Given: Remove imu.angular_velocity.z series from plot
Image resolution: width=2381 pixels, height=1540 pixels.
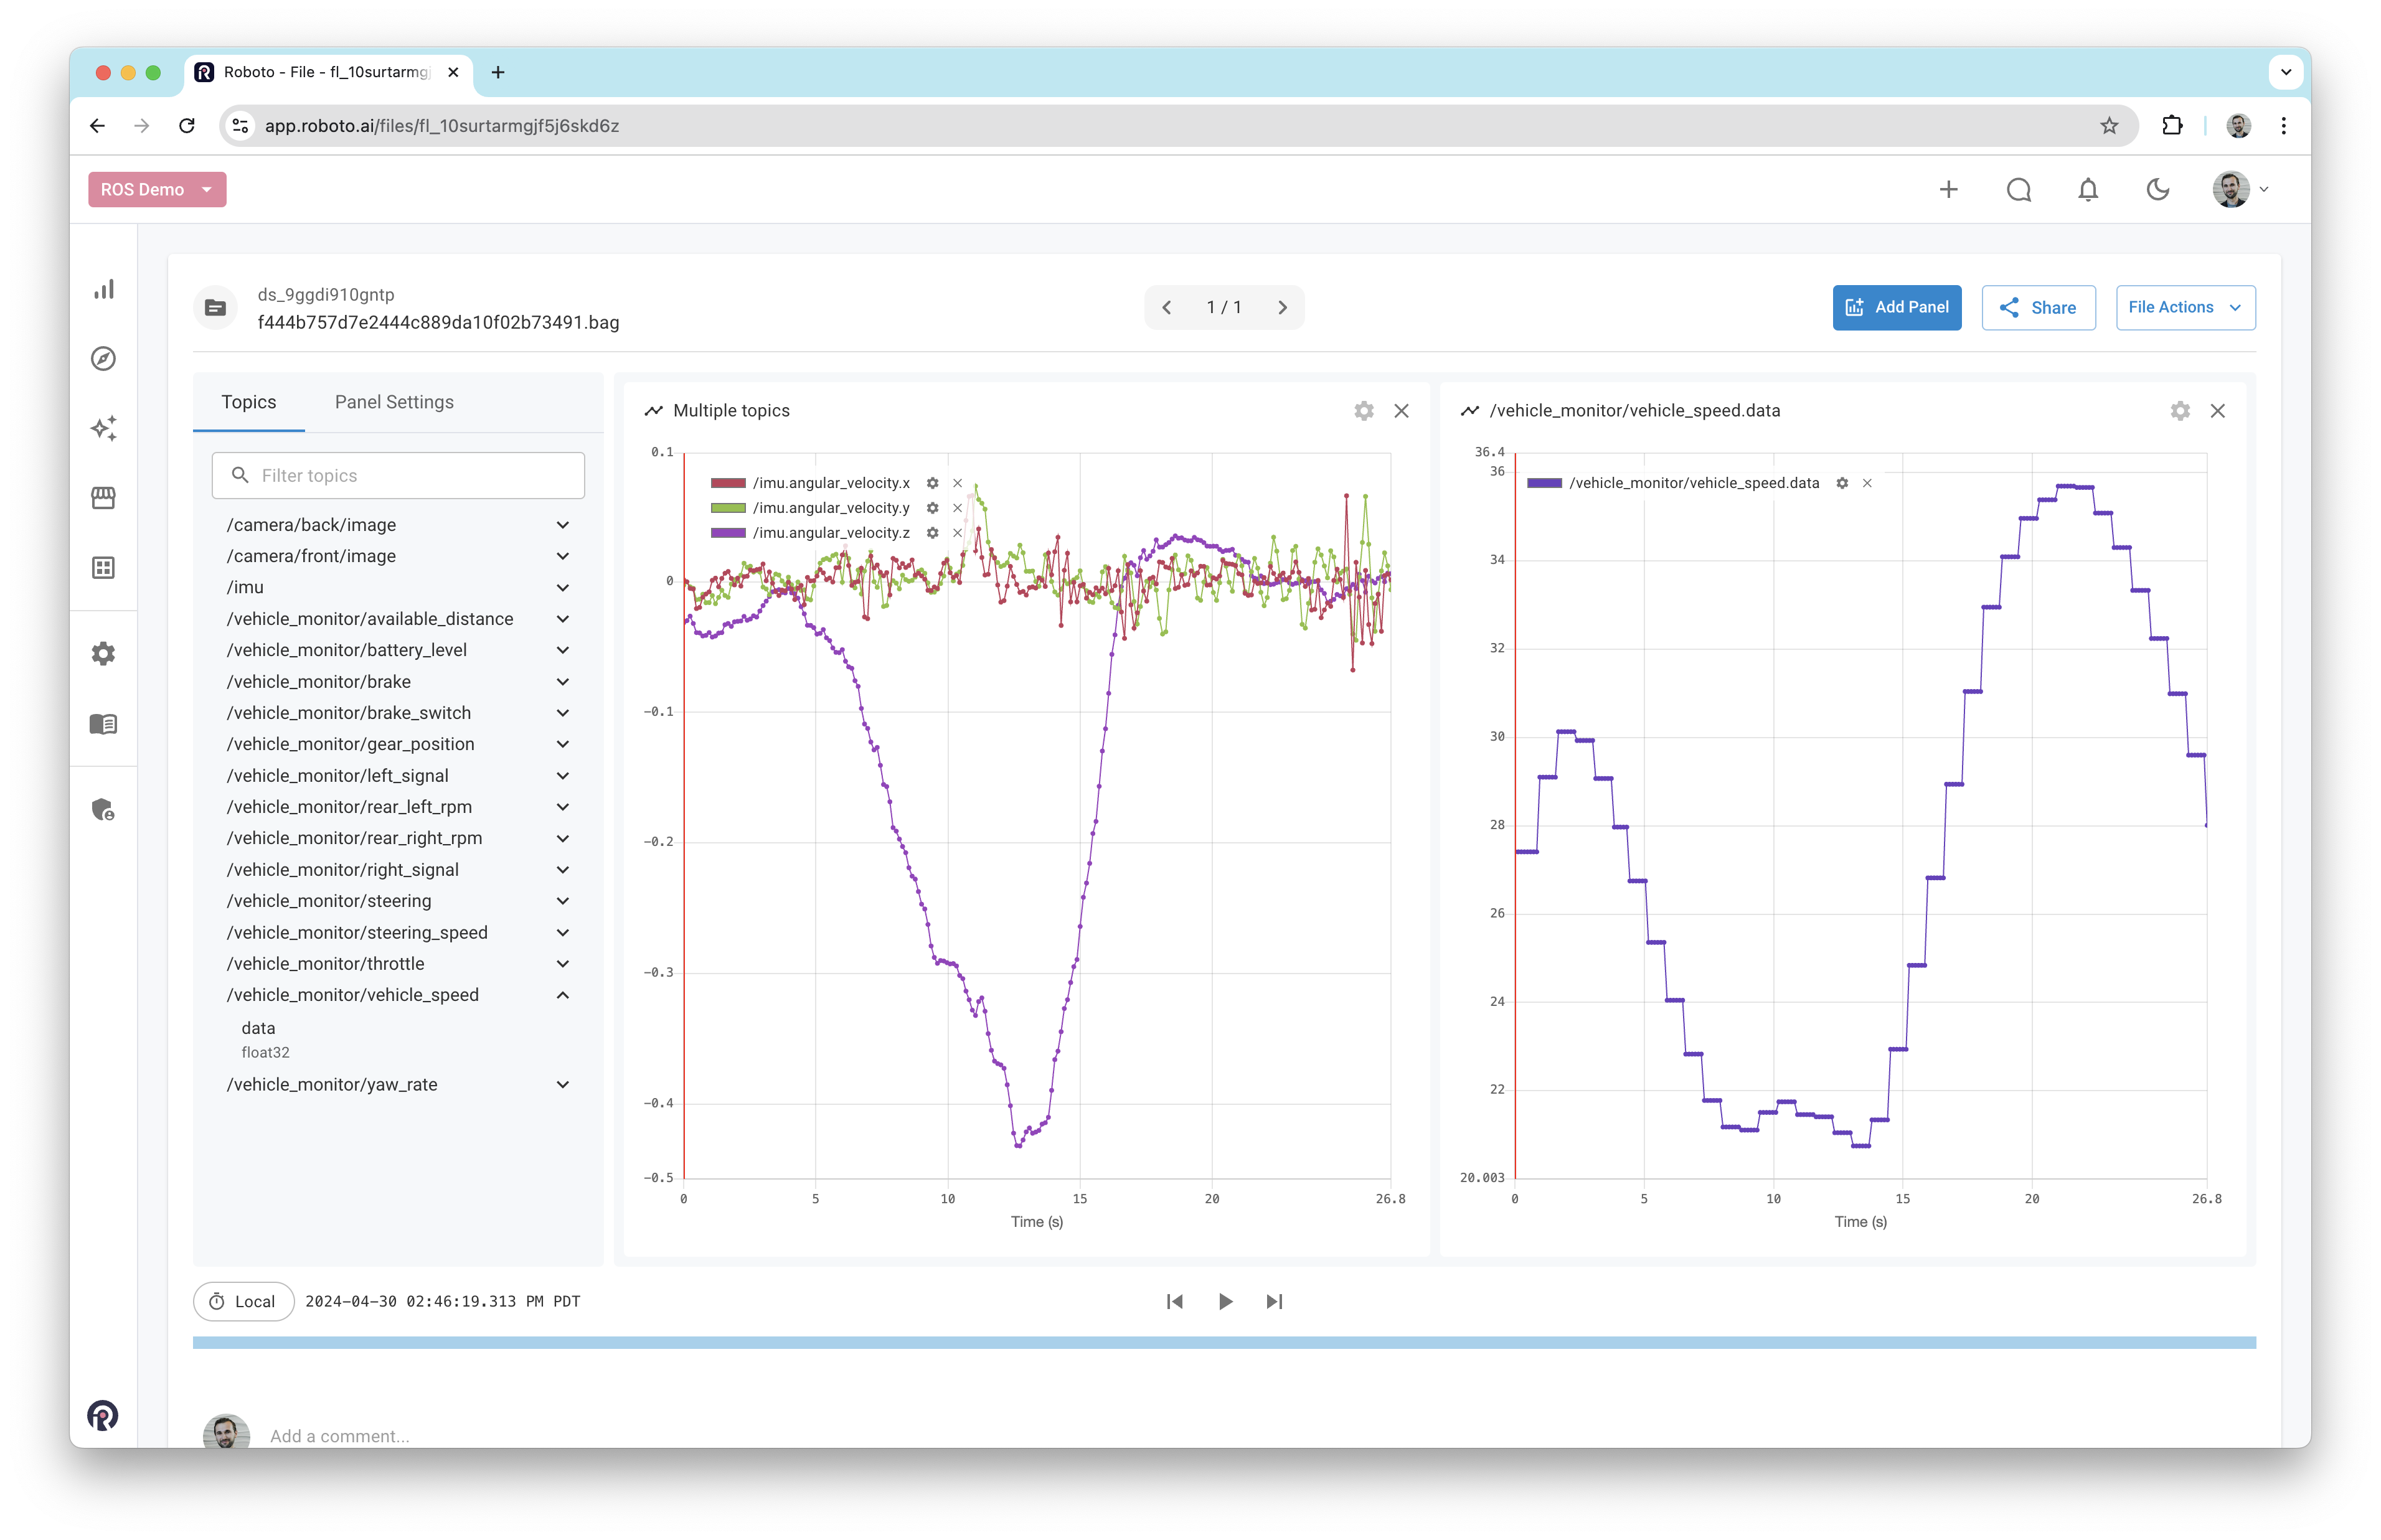Looking at the screenshot, I should 957,533.
